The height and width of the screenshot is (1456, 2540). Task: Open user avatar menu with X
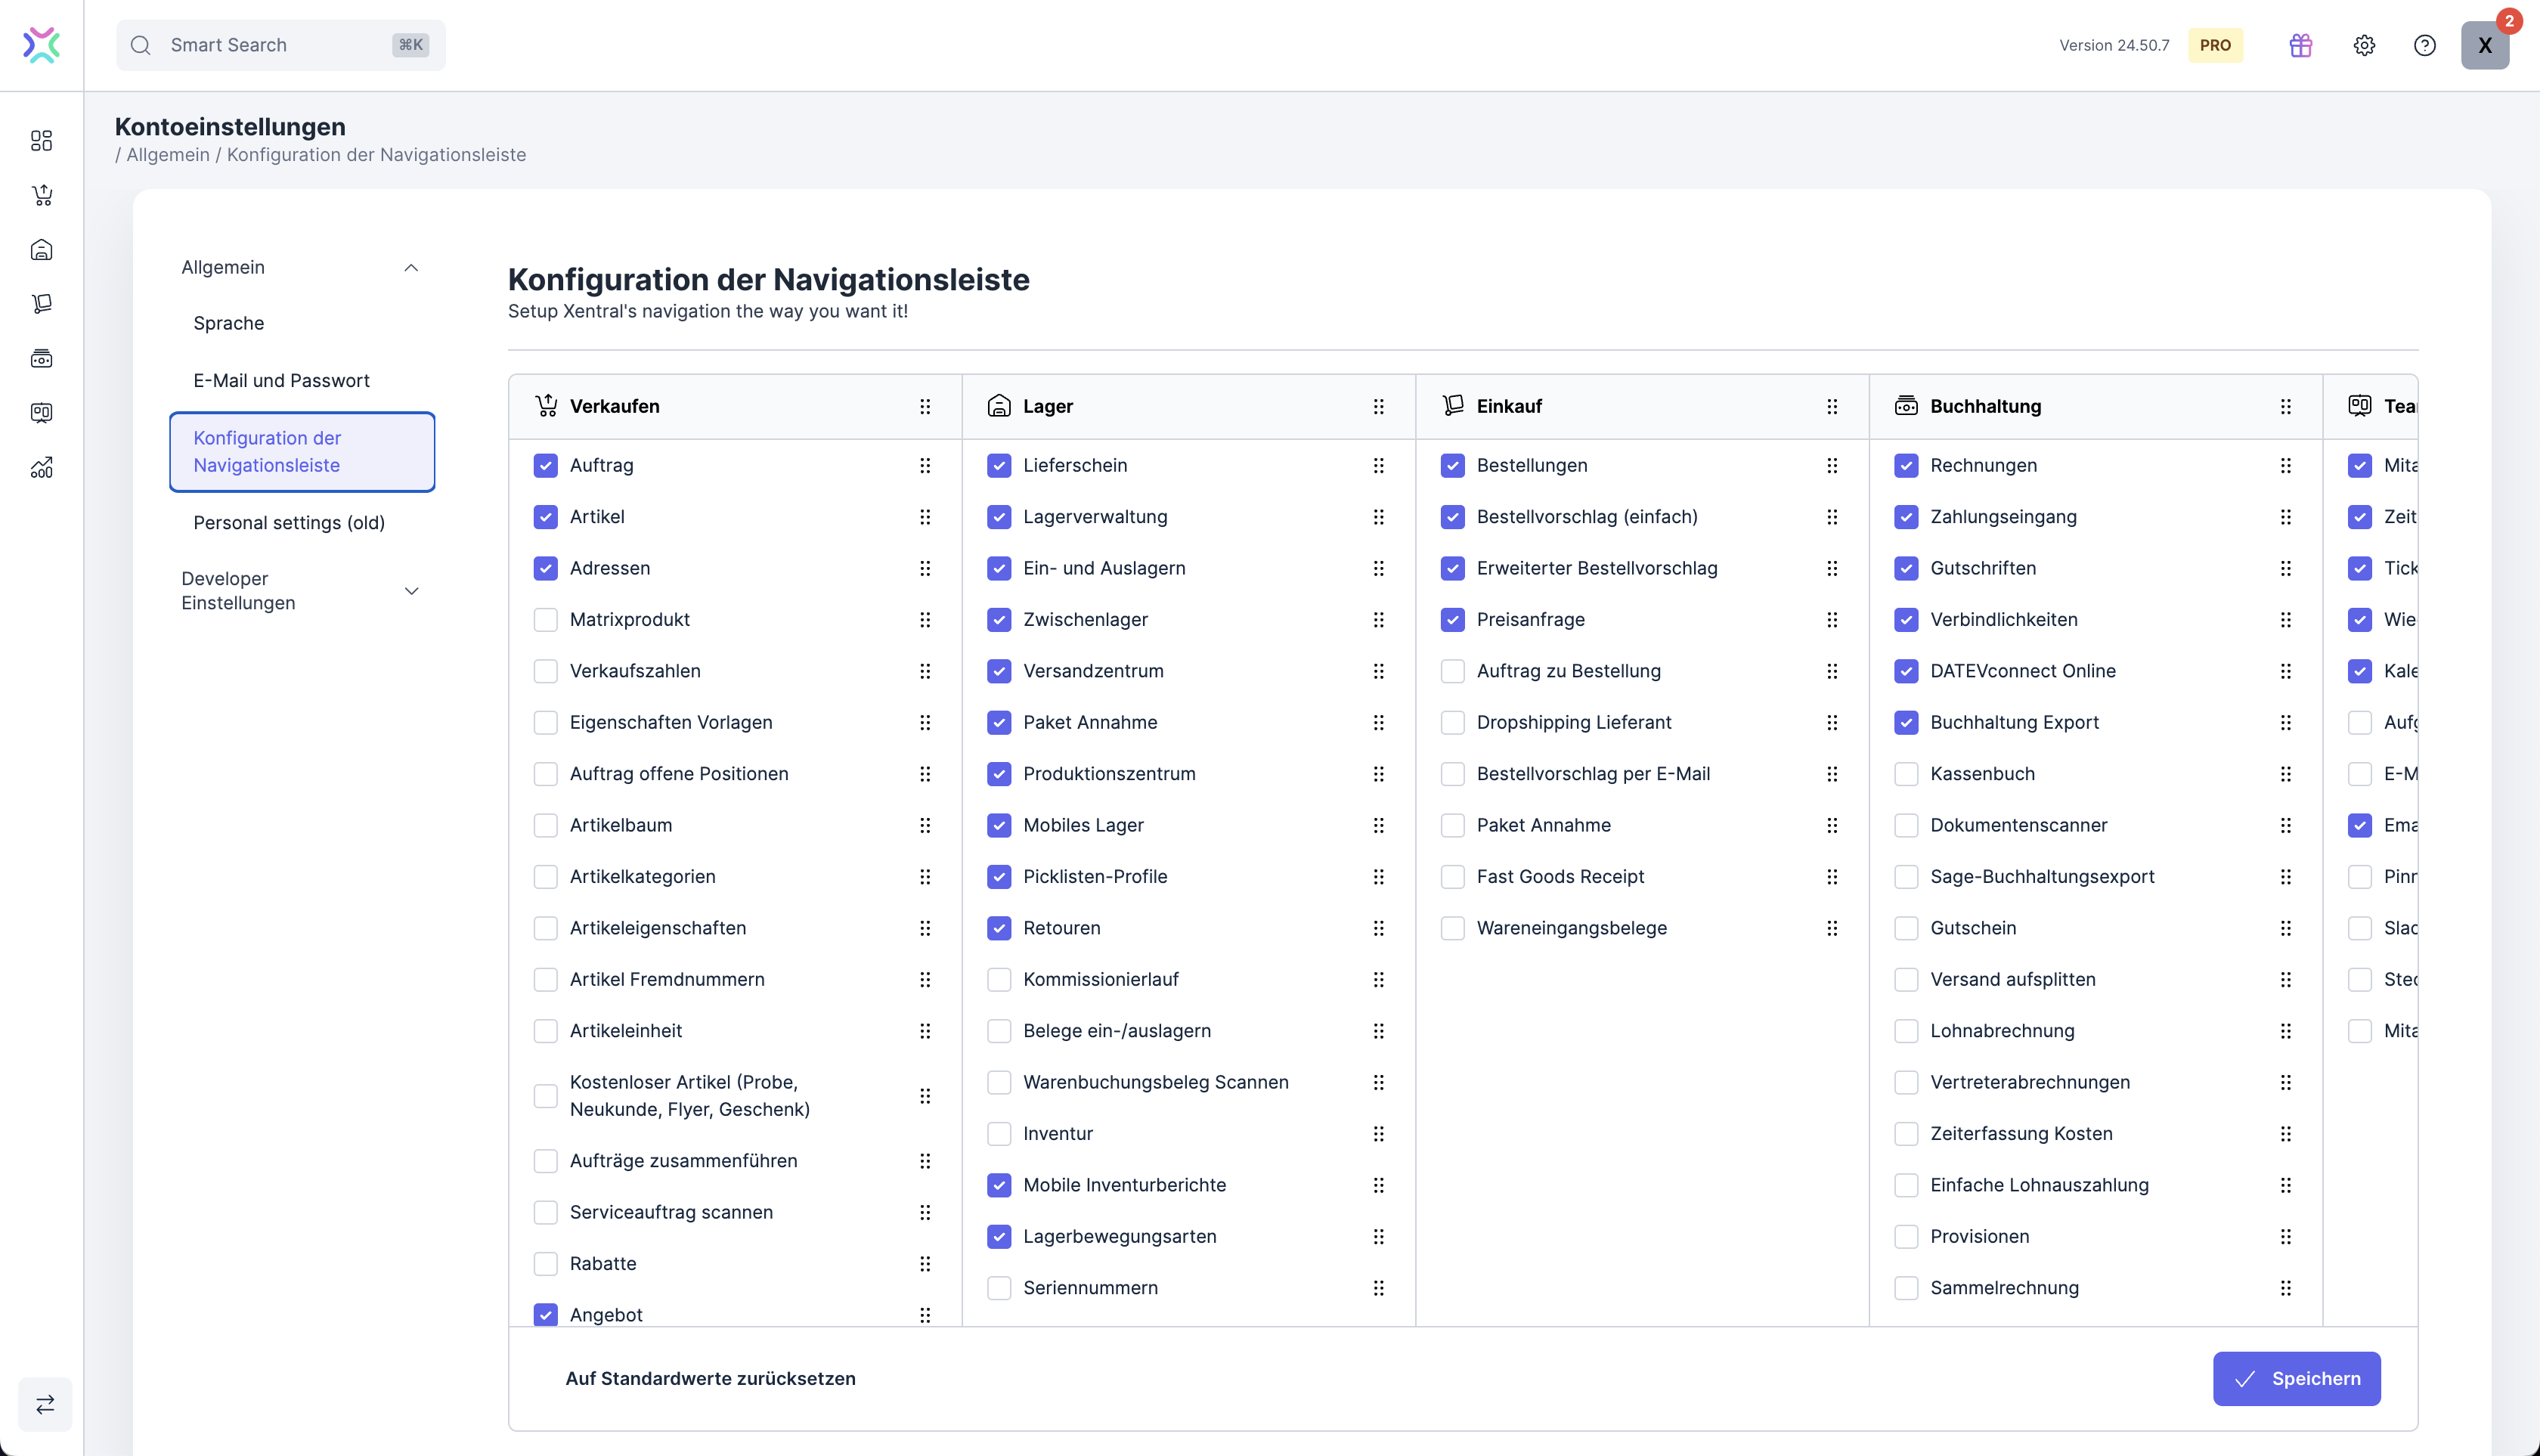click(x=2484, y=45)
